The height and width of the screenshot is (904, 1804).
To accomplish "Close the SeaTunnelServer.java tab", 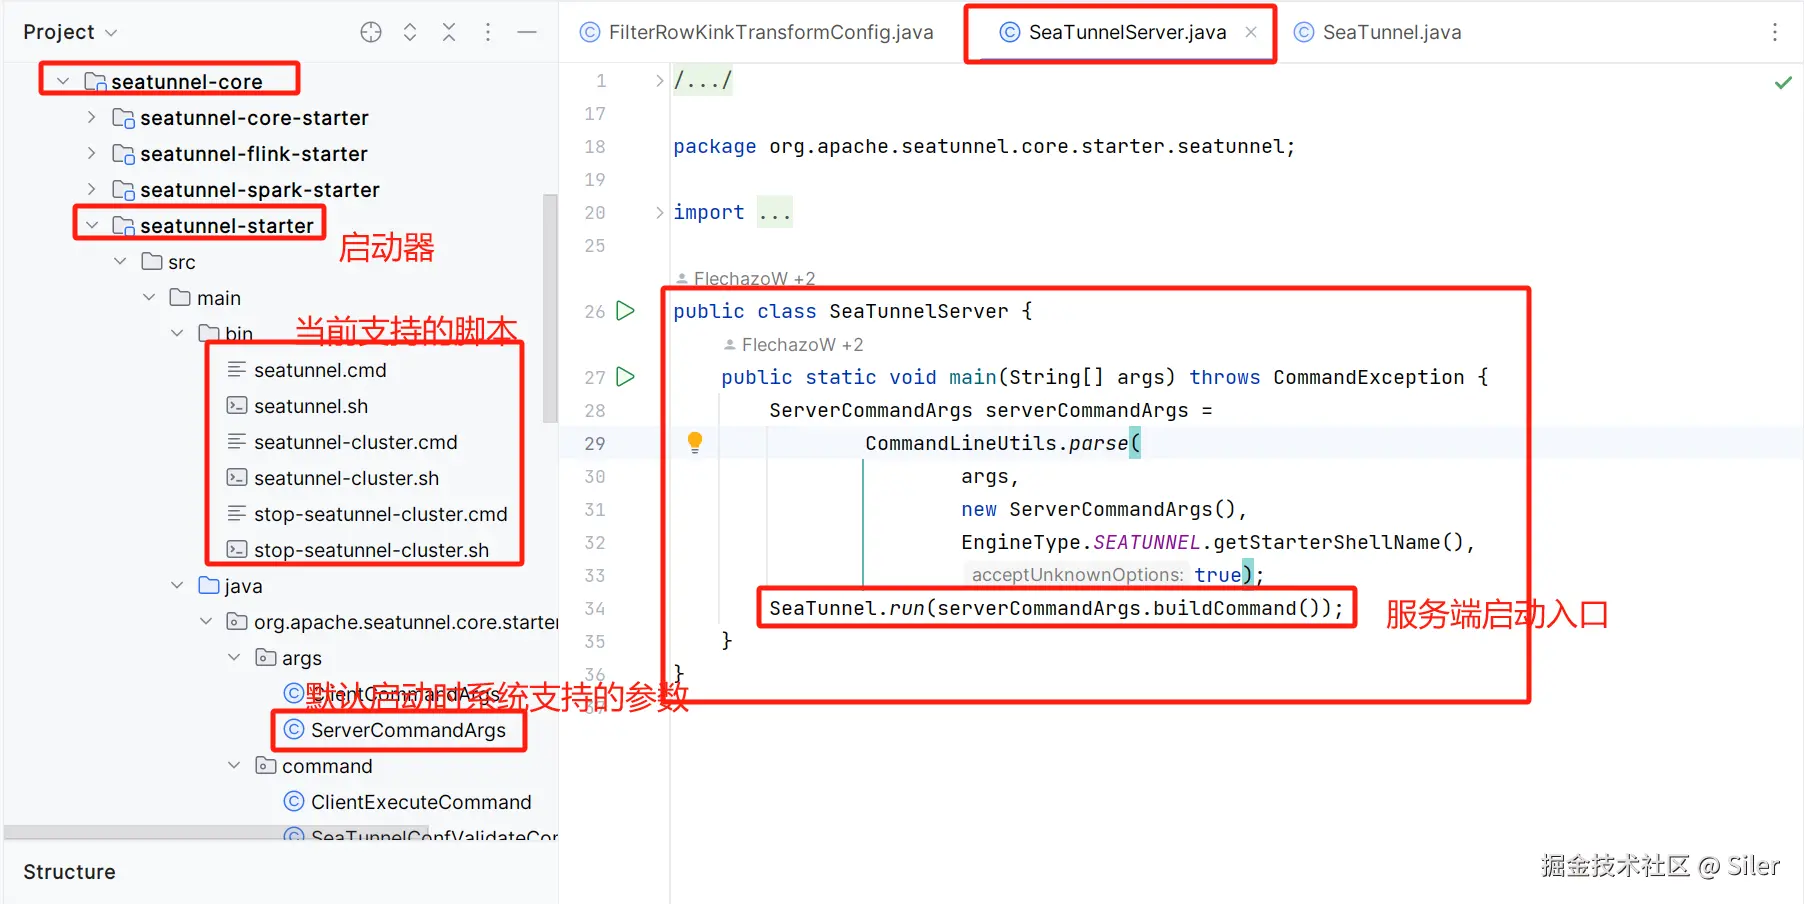I will [1251, 32].
